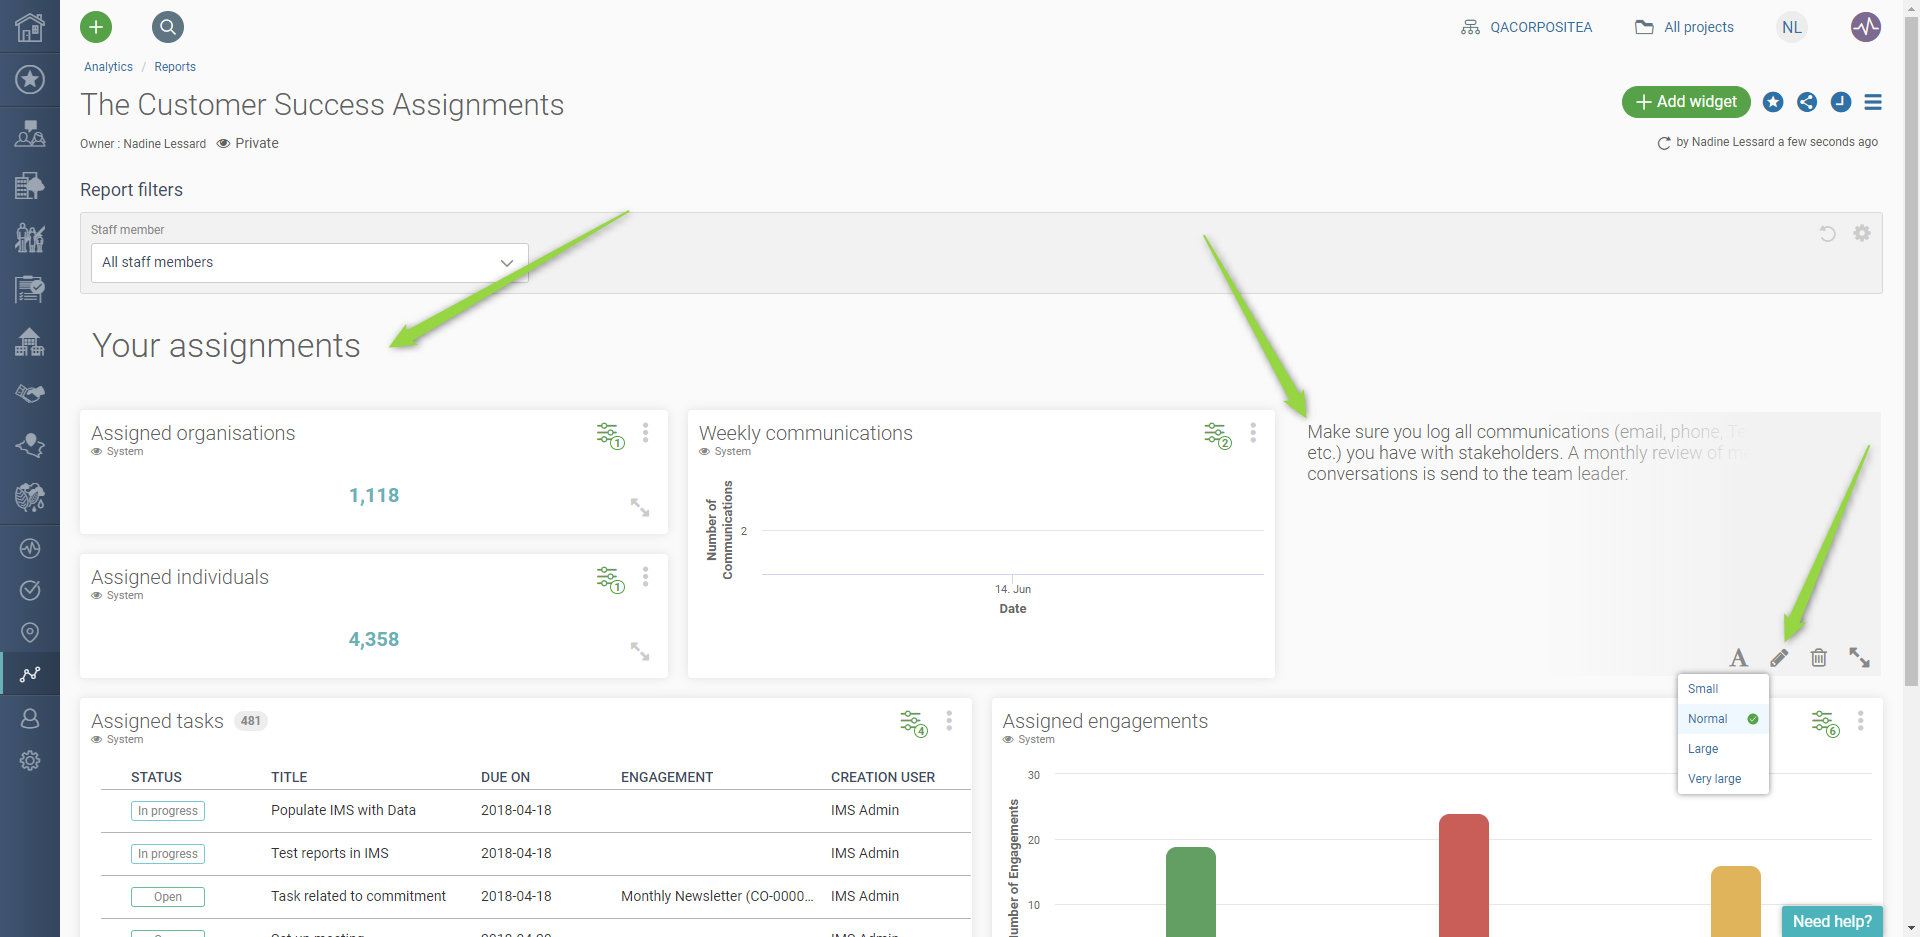This screenshot has width=1920, height=937.
Task: Open the search magnifier icon
Action: 168,27
